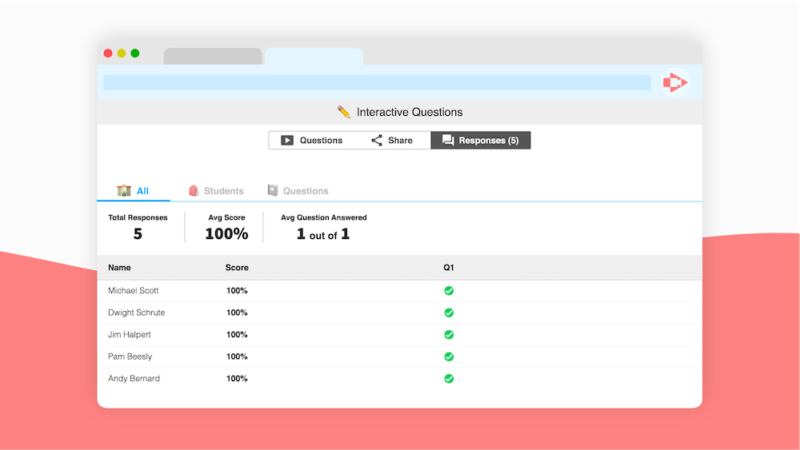Click the Score column header

[237, 267]
